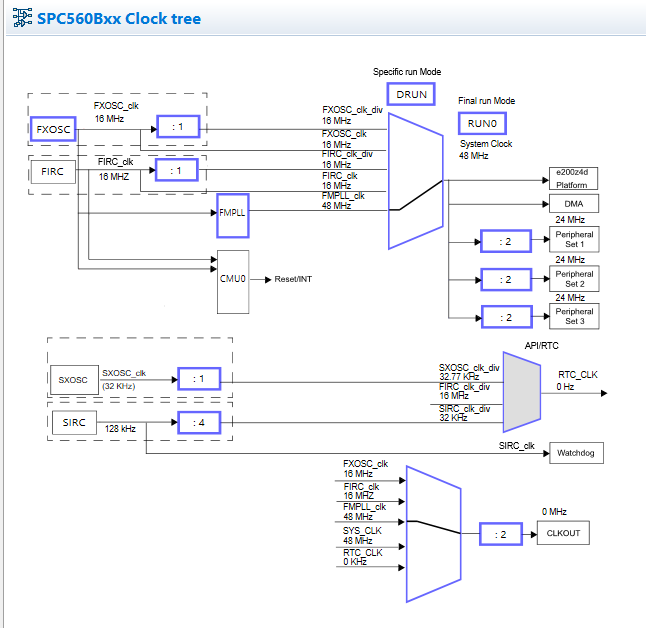Open the Peripheral Set 2 ": 2" divider
646x628 pixels.
[x=506, y=279]
